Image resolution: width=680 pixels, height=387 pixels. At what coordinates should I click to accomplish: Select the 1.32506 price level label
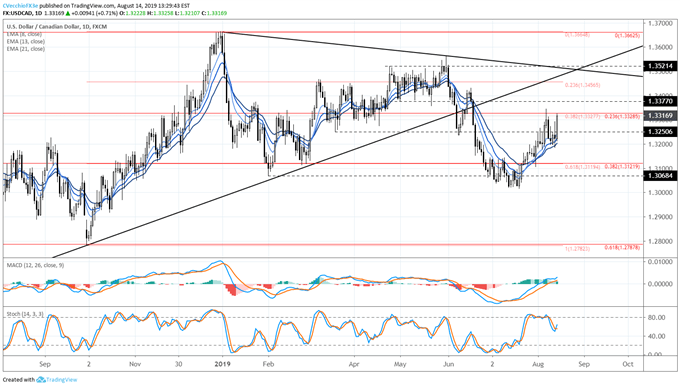pos(660,132)
